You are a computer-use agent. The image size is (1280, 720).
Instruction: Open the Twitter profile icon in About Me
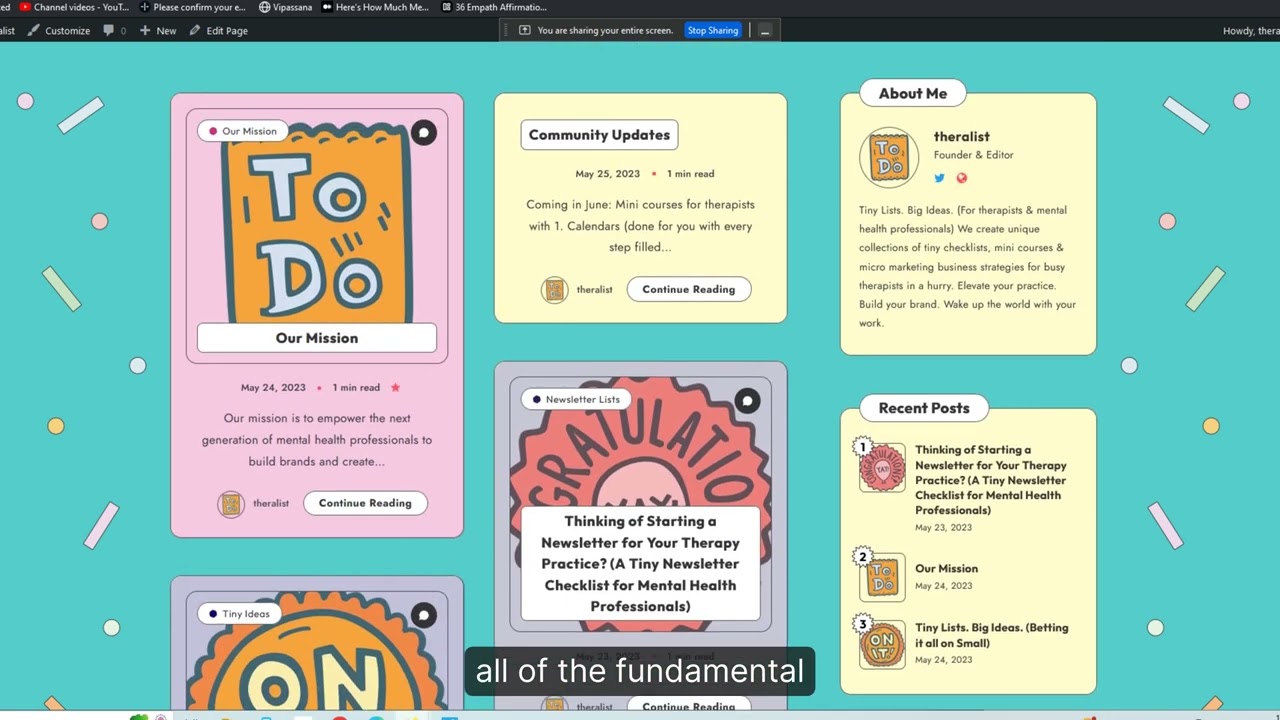(939, 178)
